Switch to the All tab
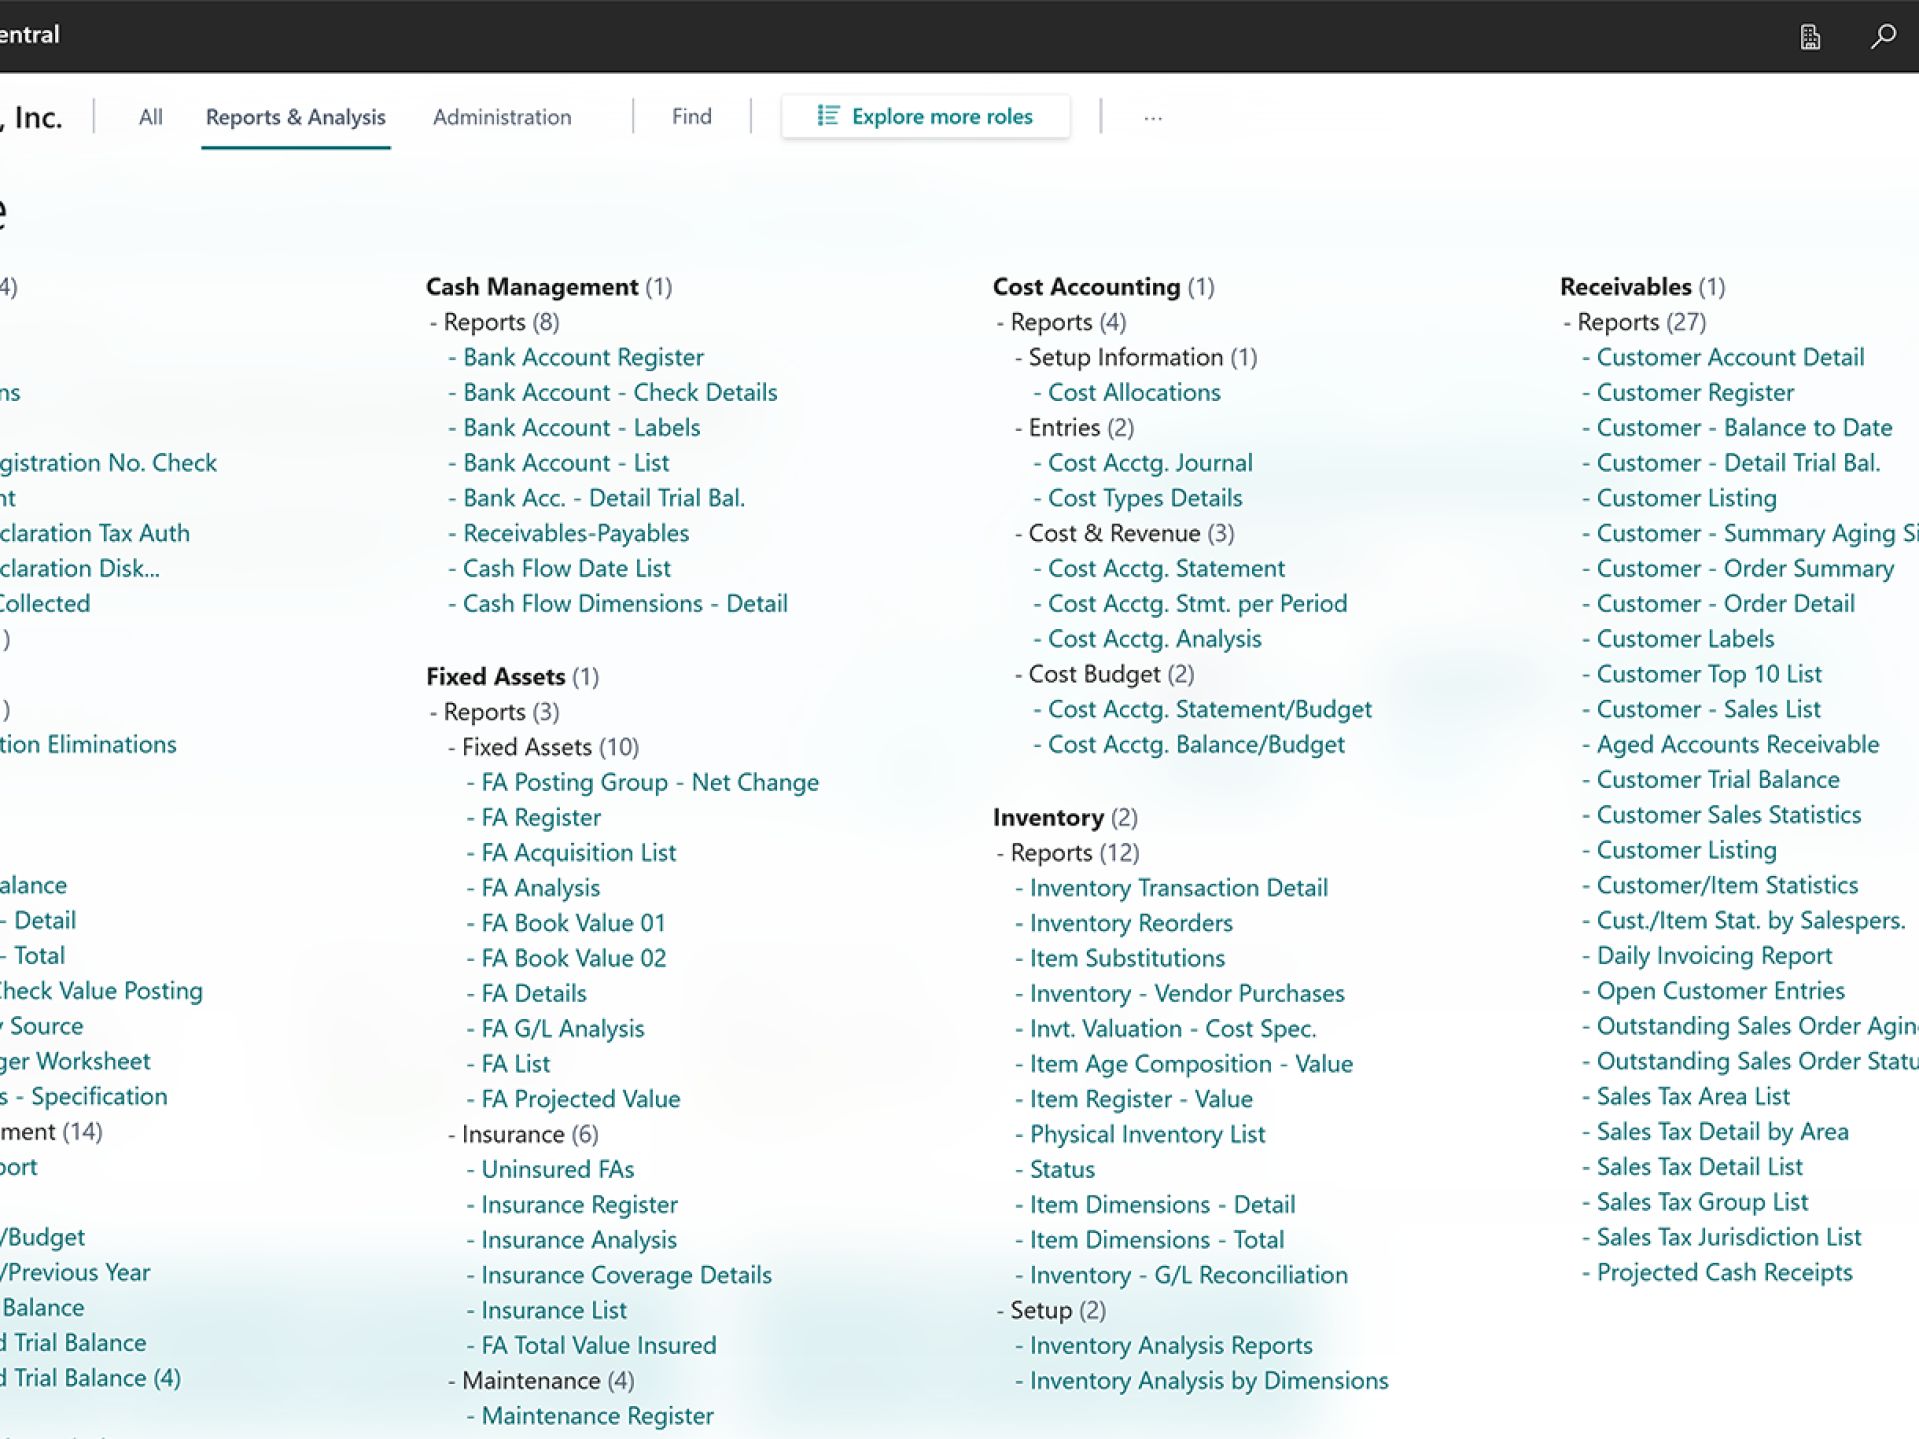Screen dimensions: 1919x1439 coord(150,117)
